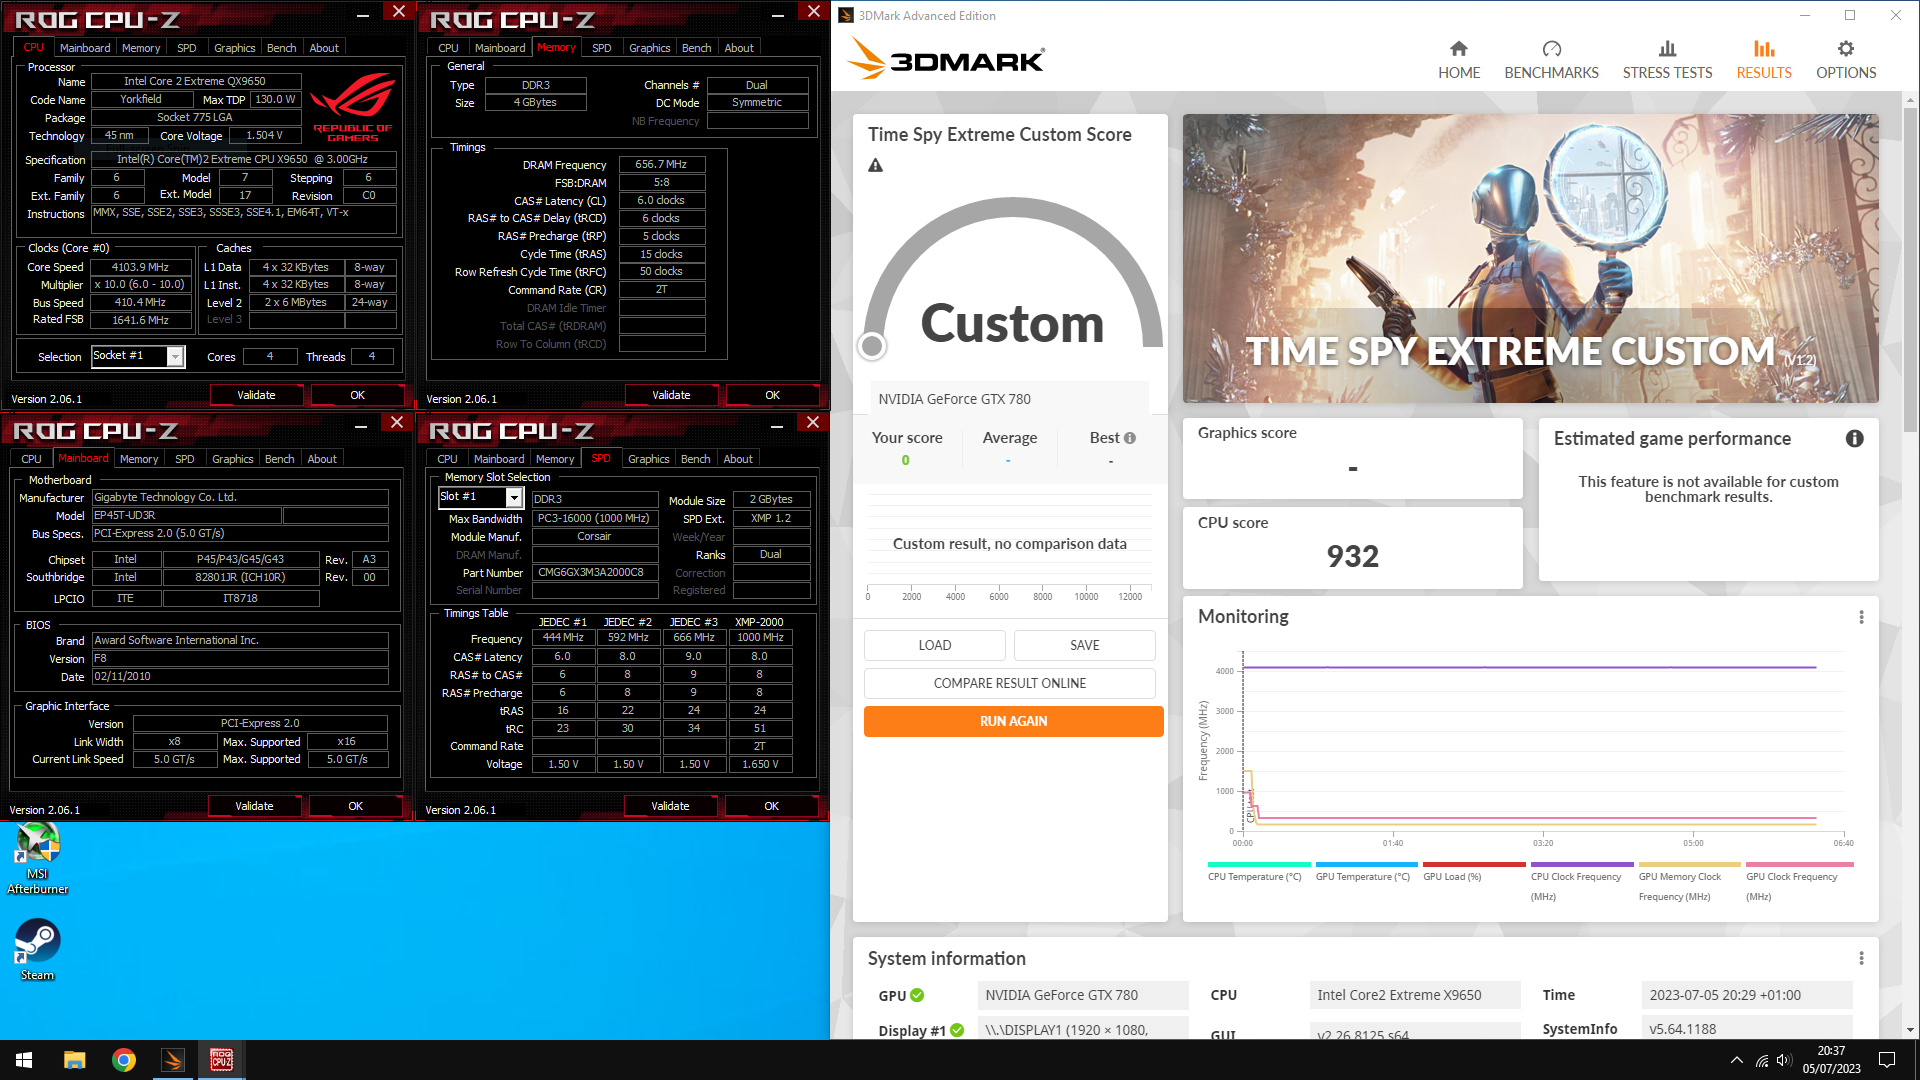Click the warning triangle under the score title
Screen dimensions: 1920x1080
click(875, 165)
